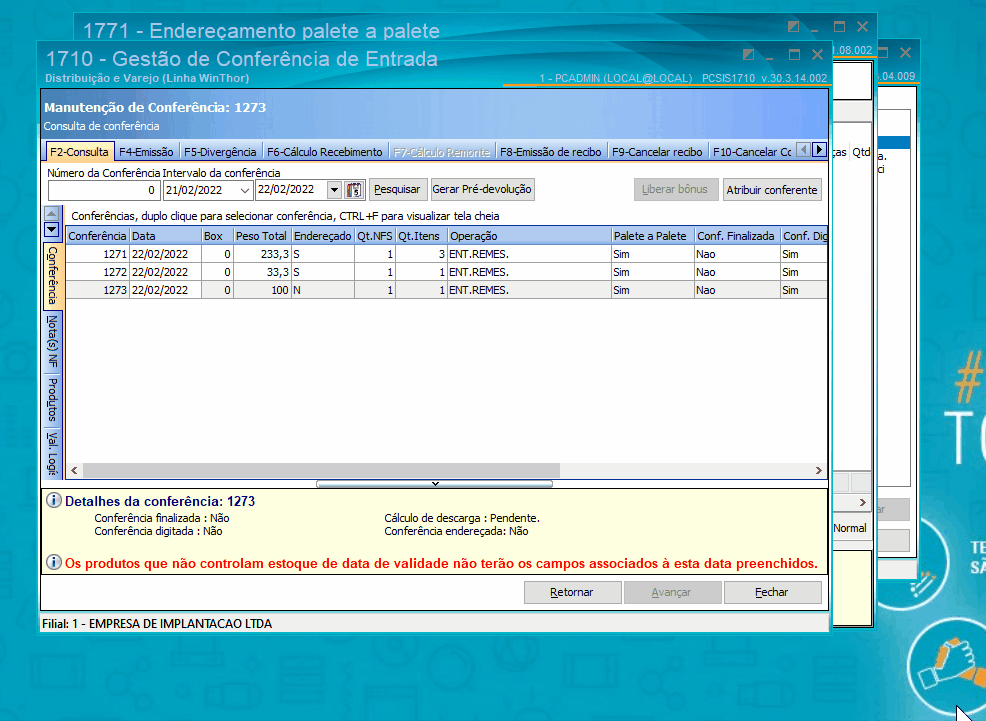Open the F9-Cancelar recibo tab
The height and width of the screenshot is (721, 986).
coord(657,151)
